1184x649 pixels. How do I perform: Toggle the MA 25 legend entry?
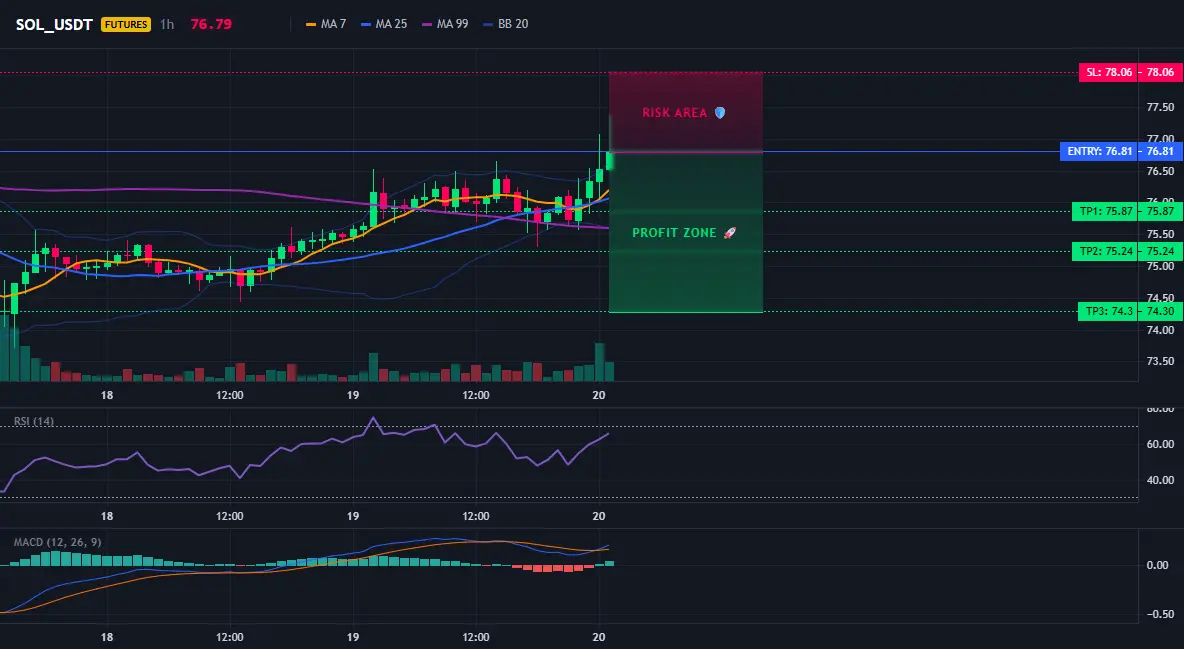384,24
